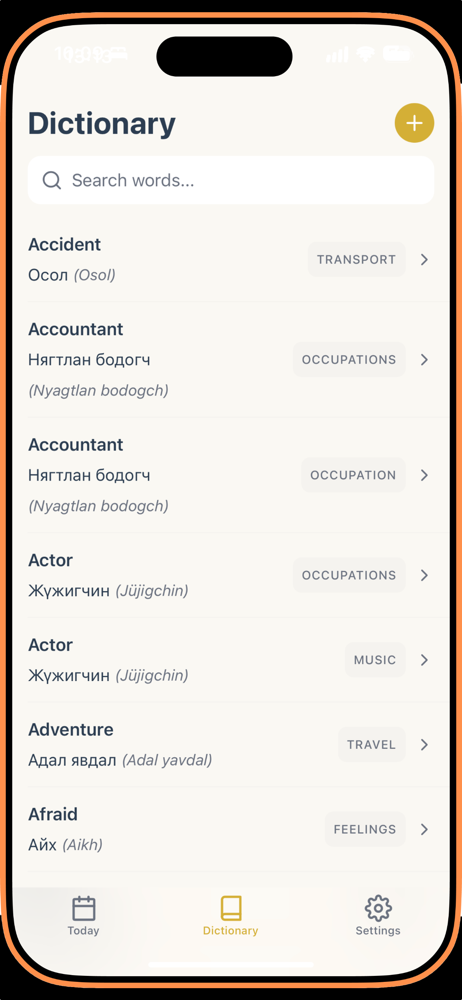Screen dimensions: 462x1000
Task: Expand the Accident entry chevron
Action: coord(424,260)
